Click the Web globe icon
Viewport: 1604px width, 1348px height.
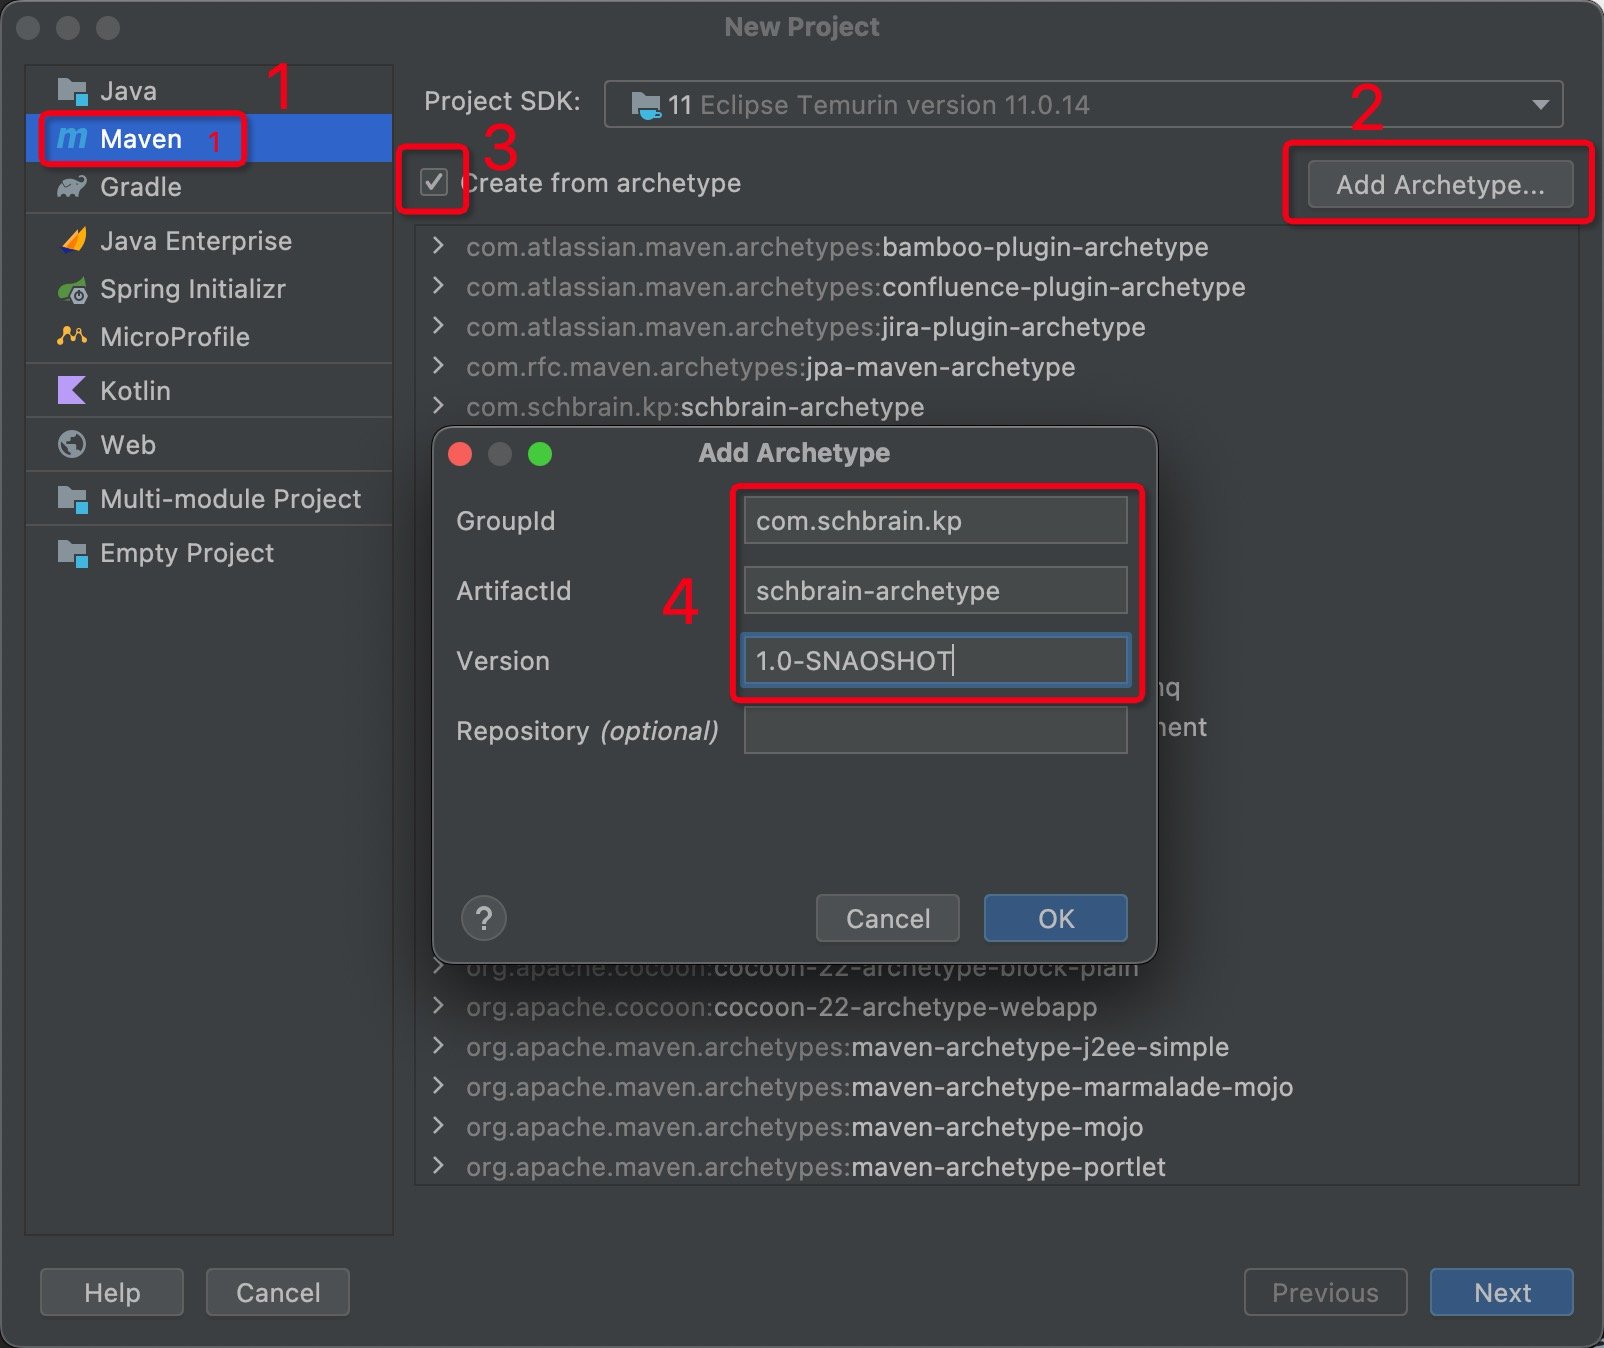[x=72, y=445]
